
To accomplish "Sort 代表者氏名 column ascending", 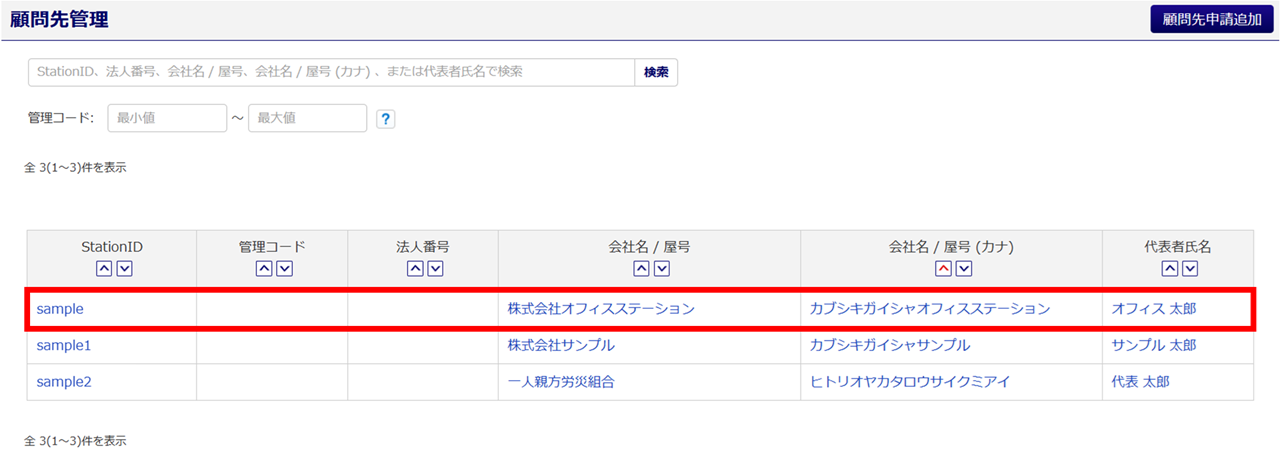I will pos(1169,268).
